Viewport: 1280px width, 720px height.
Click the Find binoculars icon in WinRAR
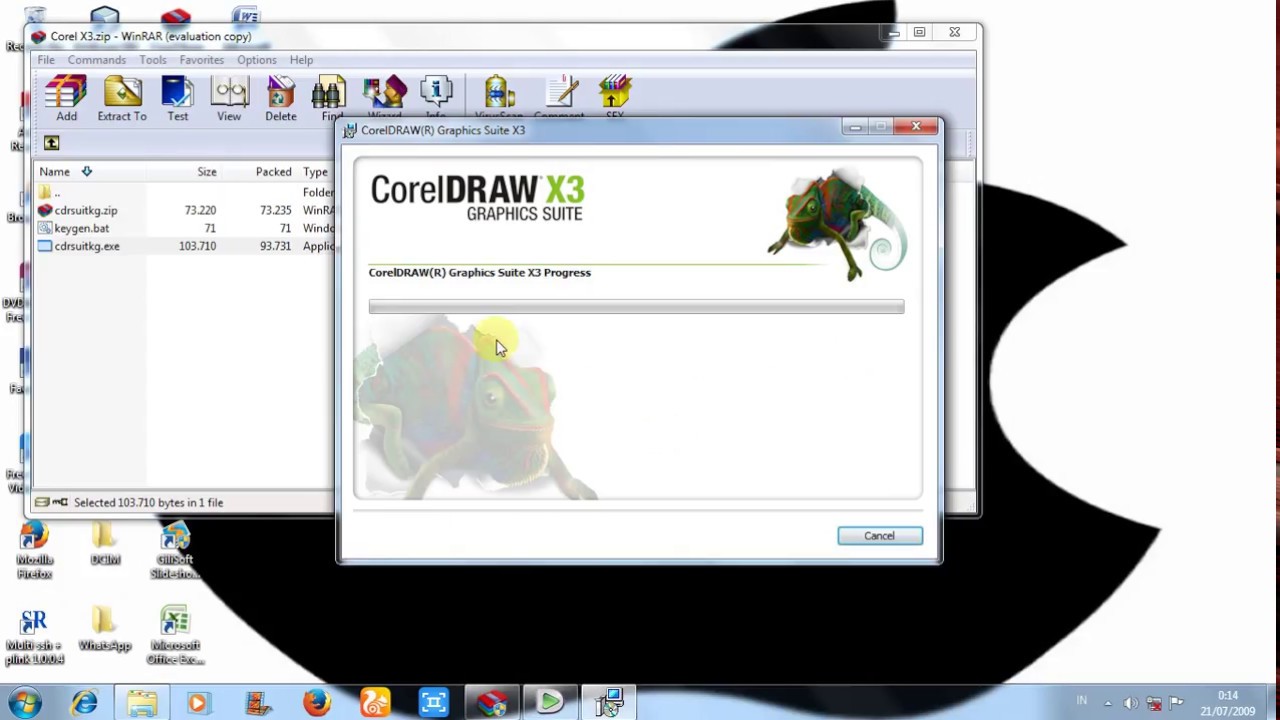(x=329, y=98)
